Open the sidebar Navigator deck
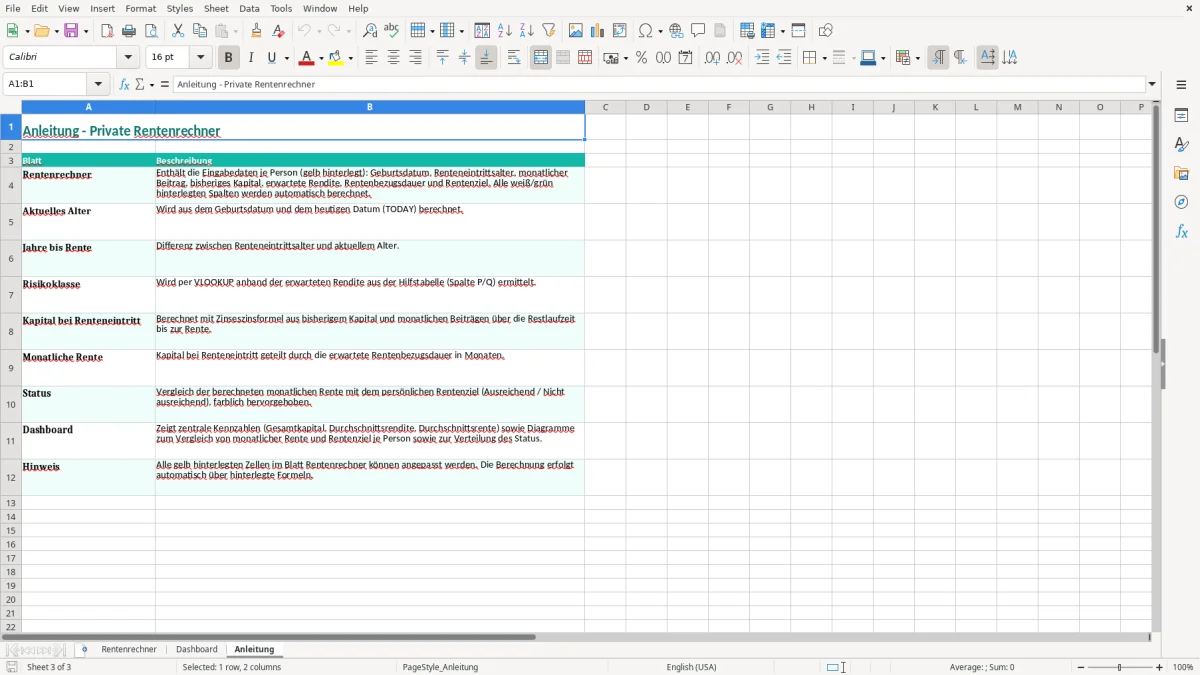1200x675 pixels. coord(1181,203)
